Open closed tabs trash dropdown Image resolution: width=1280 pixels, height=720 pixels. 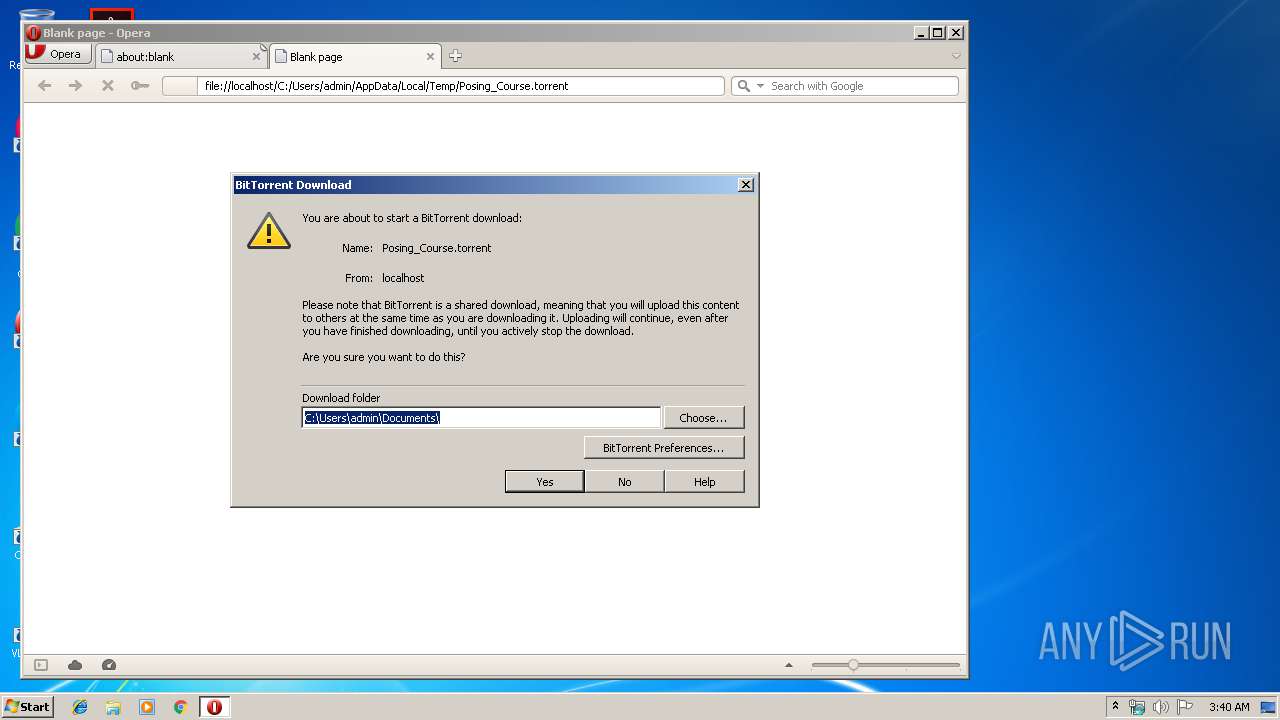(956, 56)
